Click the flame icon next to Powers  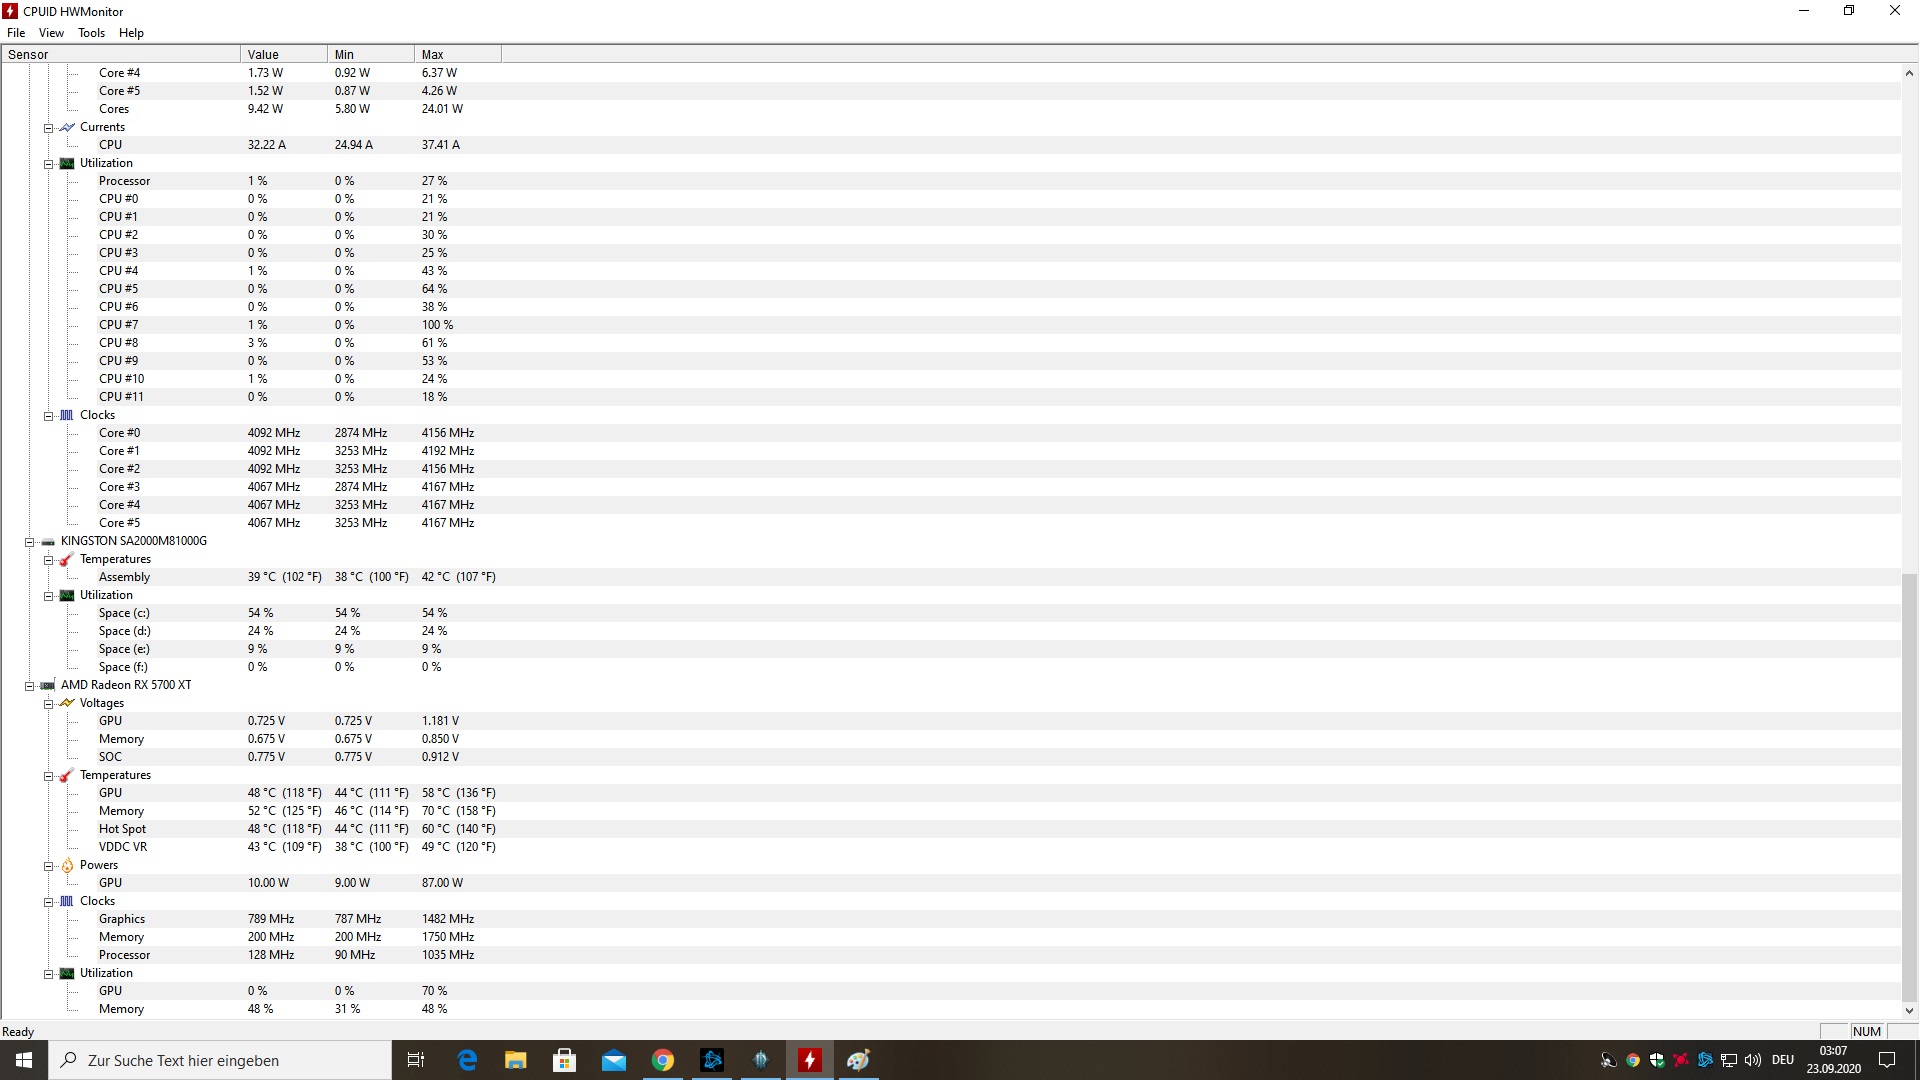pos(67,865)
